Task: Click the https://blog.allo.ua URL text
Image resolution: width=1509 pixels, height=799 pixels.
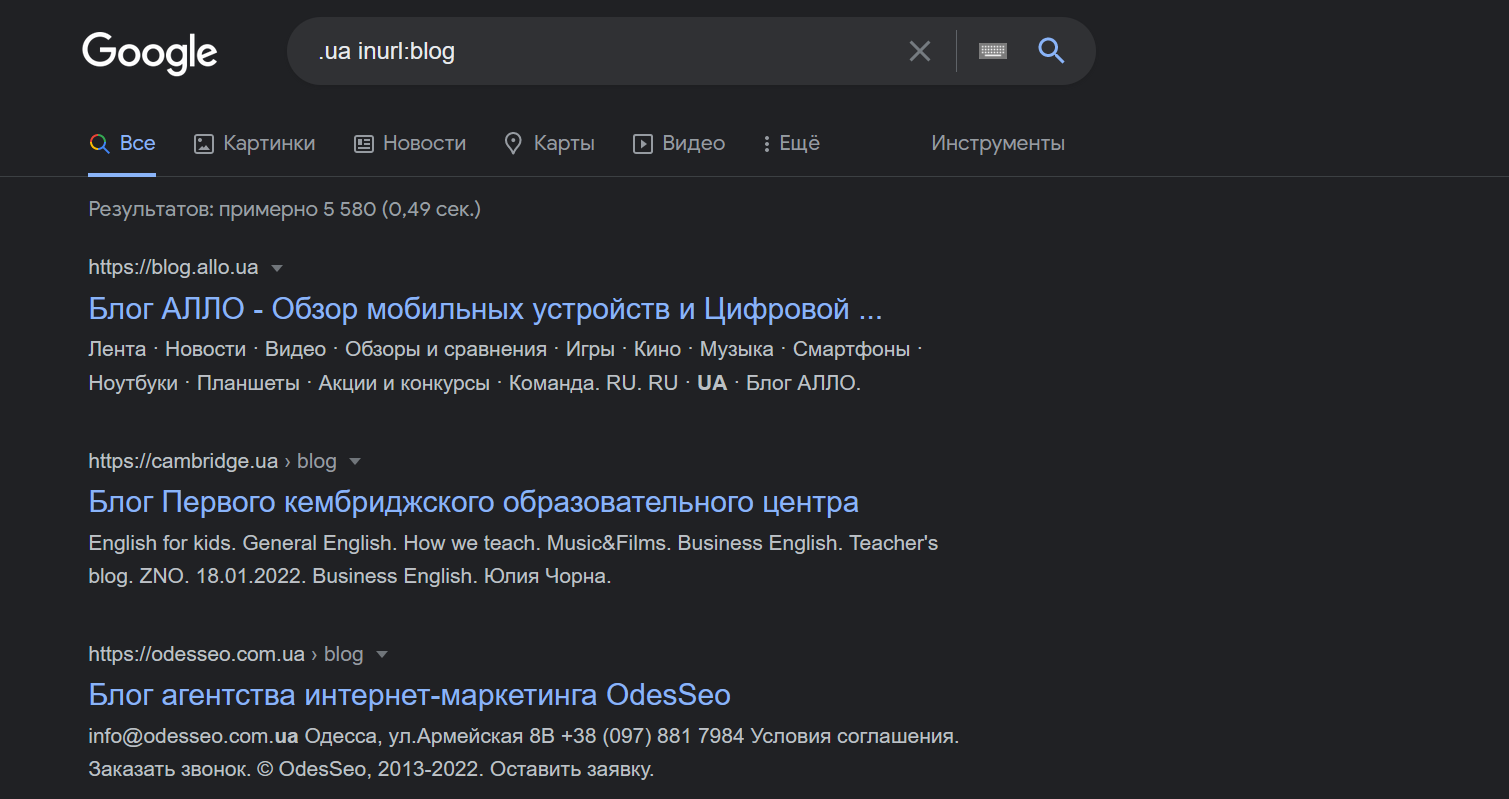Action: tap(173, 267)
